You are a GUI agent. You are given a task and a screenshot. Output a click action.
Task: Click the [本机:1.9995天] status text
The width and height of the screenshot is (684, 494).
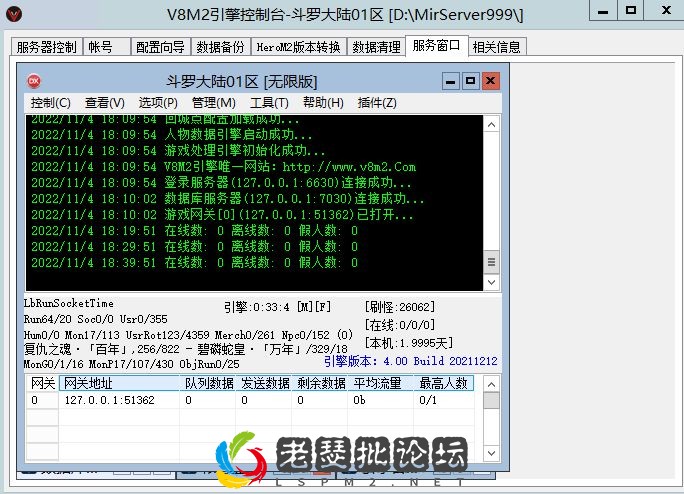click(x=408, y=343)
